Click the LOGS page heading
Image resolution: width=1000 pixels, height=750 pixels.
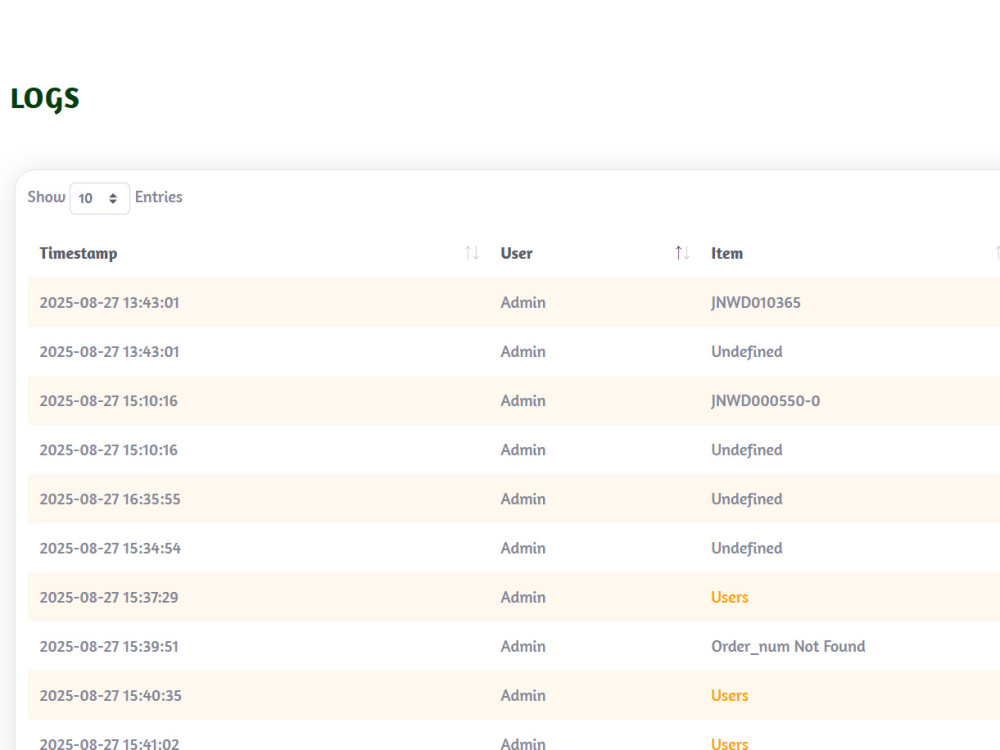pyautogui.click(x=45, y=99)
